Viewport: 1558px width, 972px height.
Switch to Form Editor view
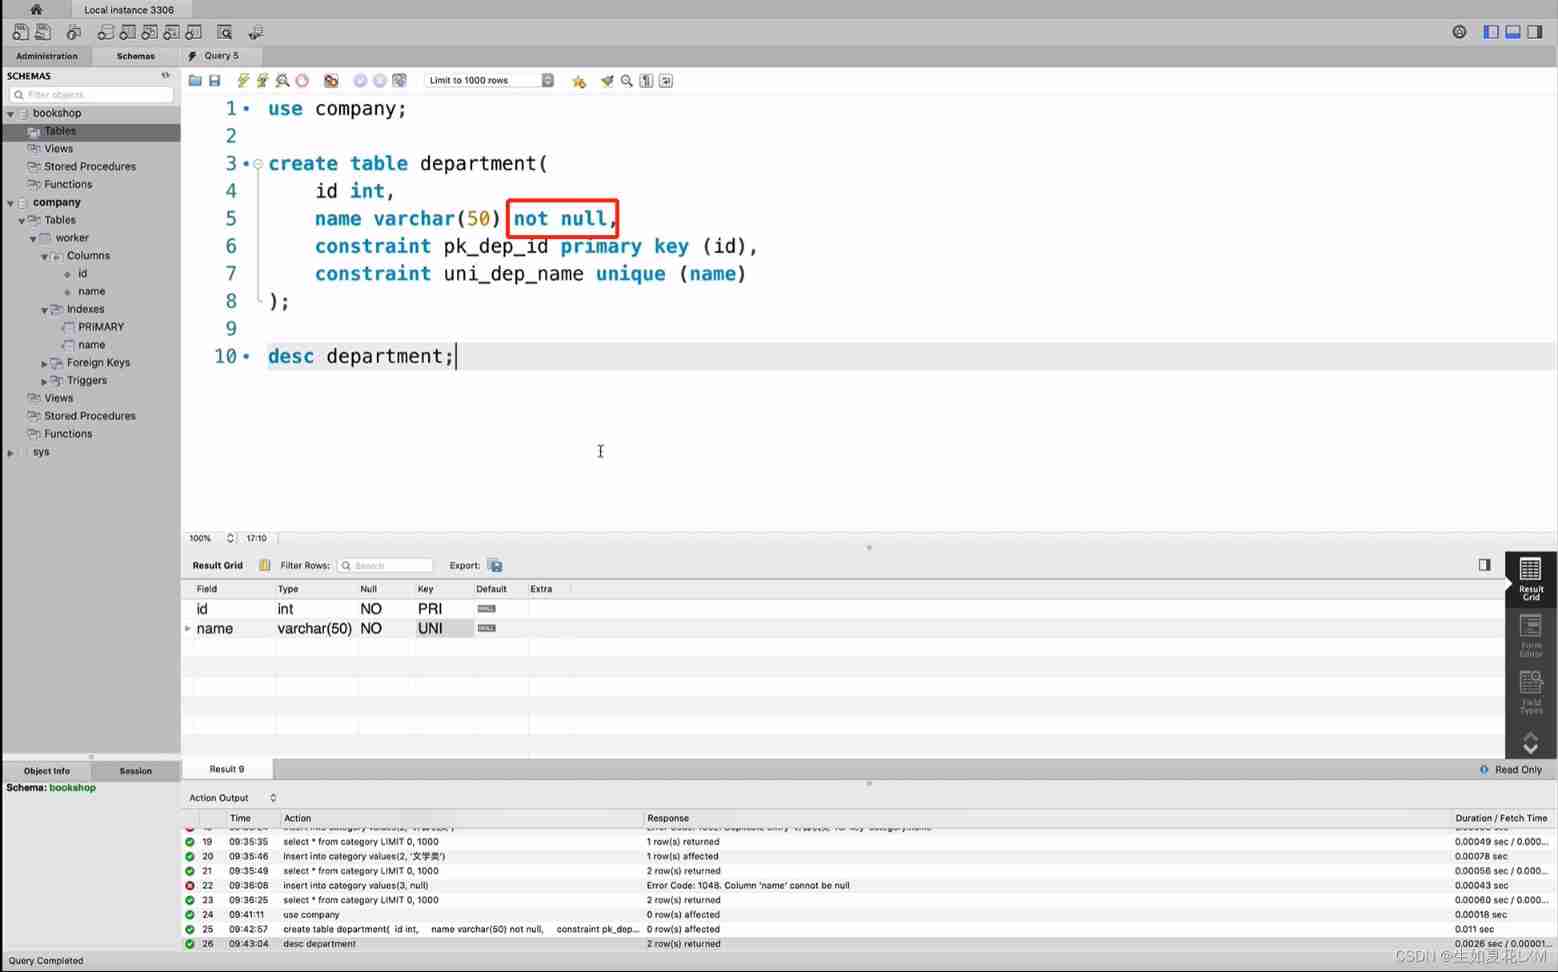click(x=1531, y=636)
